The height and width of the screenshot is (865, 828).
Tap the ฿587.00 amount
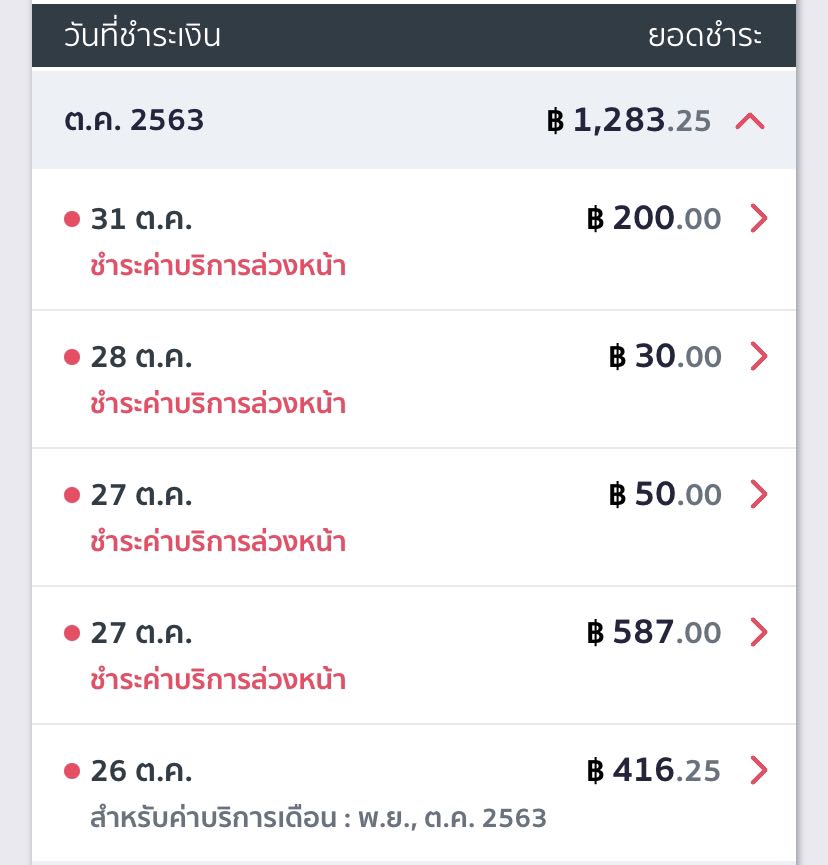tap(654, 632)
